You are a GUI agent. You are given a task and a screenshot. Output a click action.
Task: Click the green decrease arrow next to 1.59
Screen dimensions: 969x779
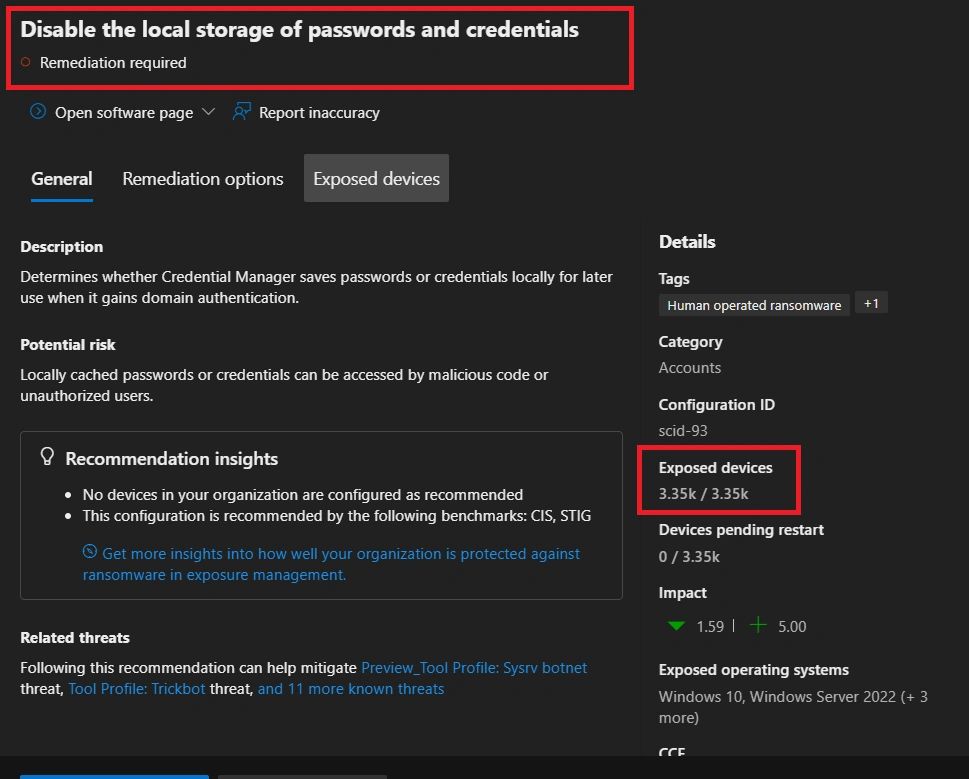point(676,626)
